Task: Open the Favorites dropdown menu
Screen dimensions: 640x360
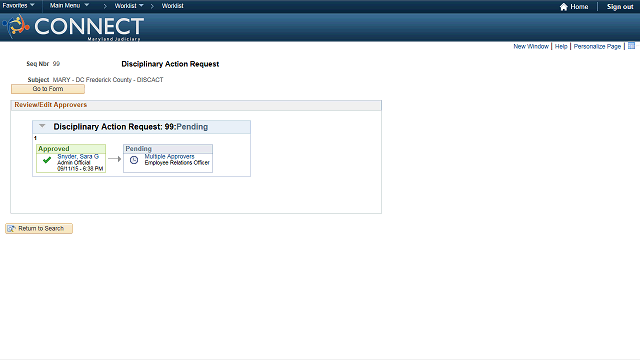Action: (x=18, y=6)
